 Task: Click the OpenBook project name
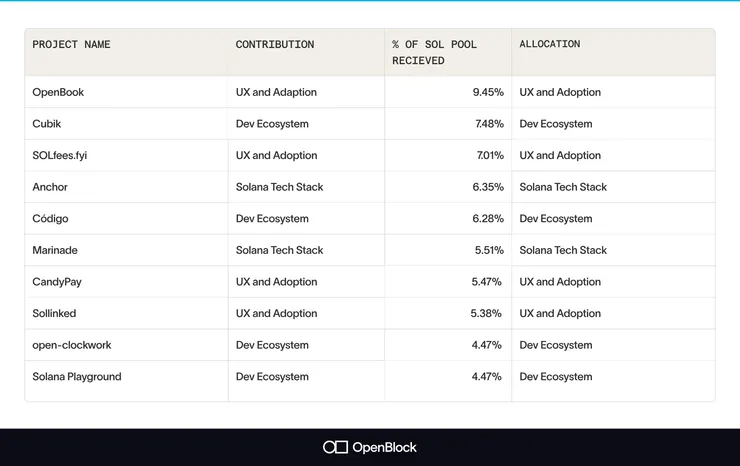coord(58,92)
